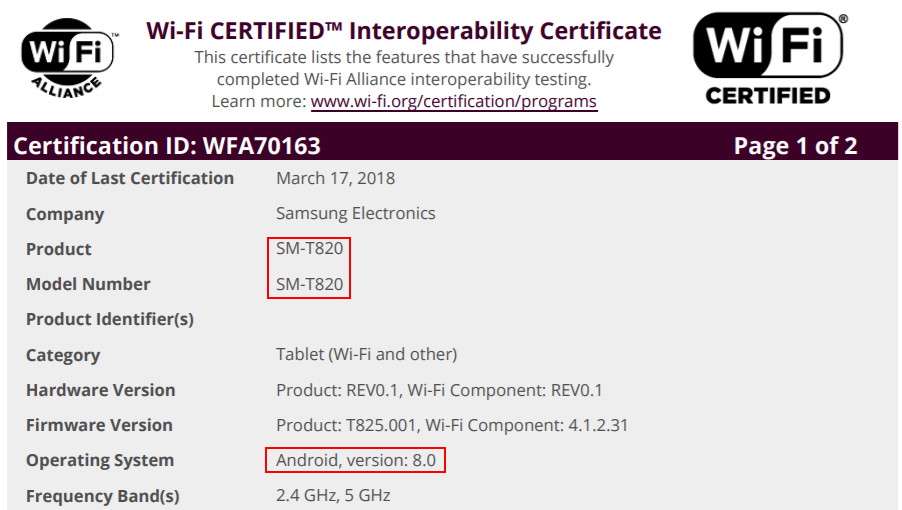Click the Certification ID WFA70163 heading
The image size is (902, 510).
(167, 145)
